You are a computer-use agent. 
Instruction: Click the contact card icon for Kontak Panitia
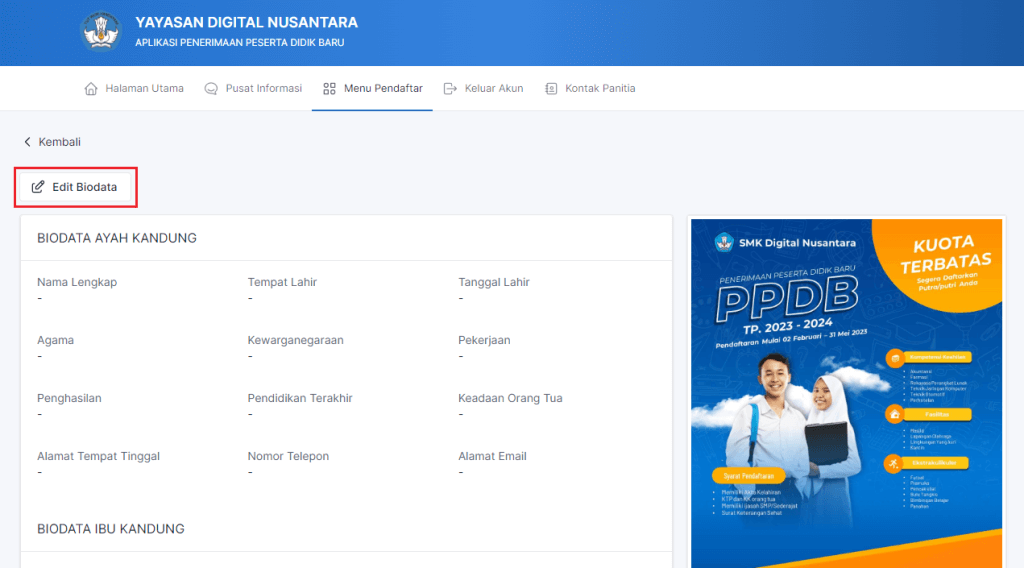pos(551,88)
